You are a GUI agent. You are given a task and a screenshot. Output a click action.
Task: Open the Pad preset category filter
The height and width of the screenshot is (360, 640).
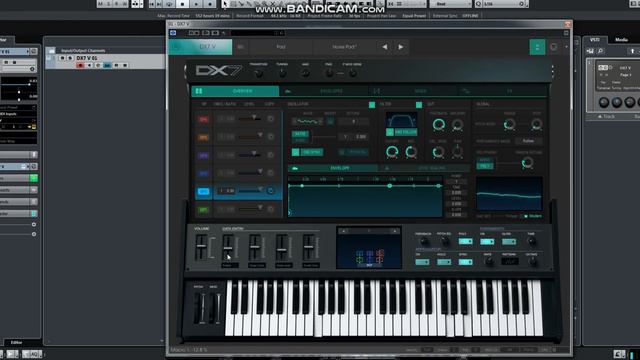tap(281, 47)
